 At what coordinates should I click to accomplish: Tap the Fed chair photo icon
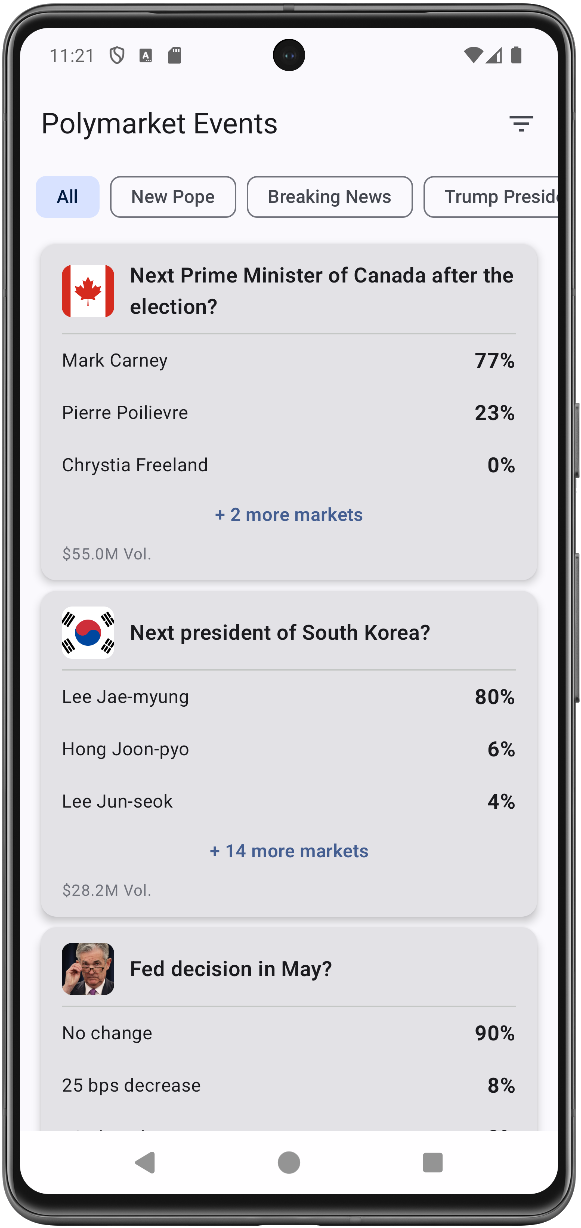[87, 968]
